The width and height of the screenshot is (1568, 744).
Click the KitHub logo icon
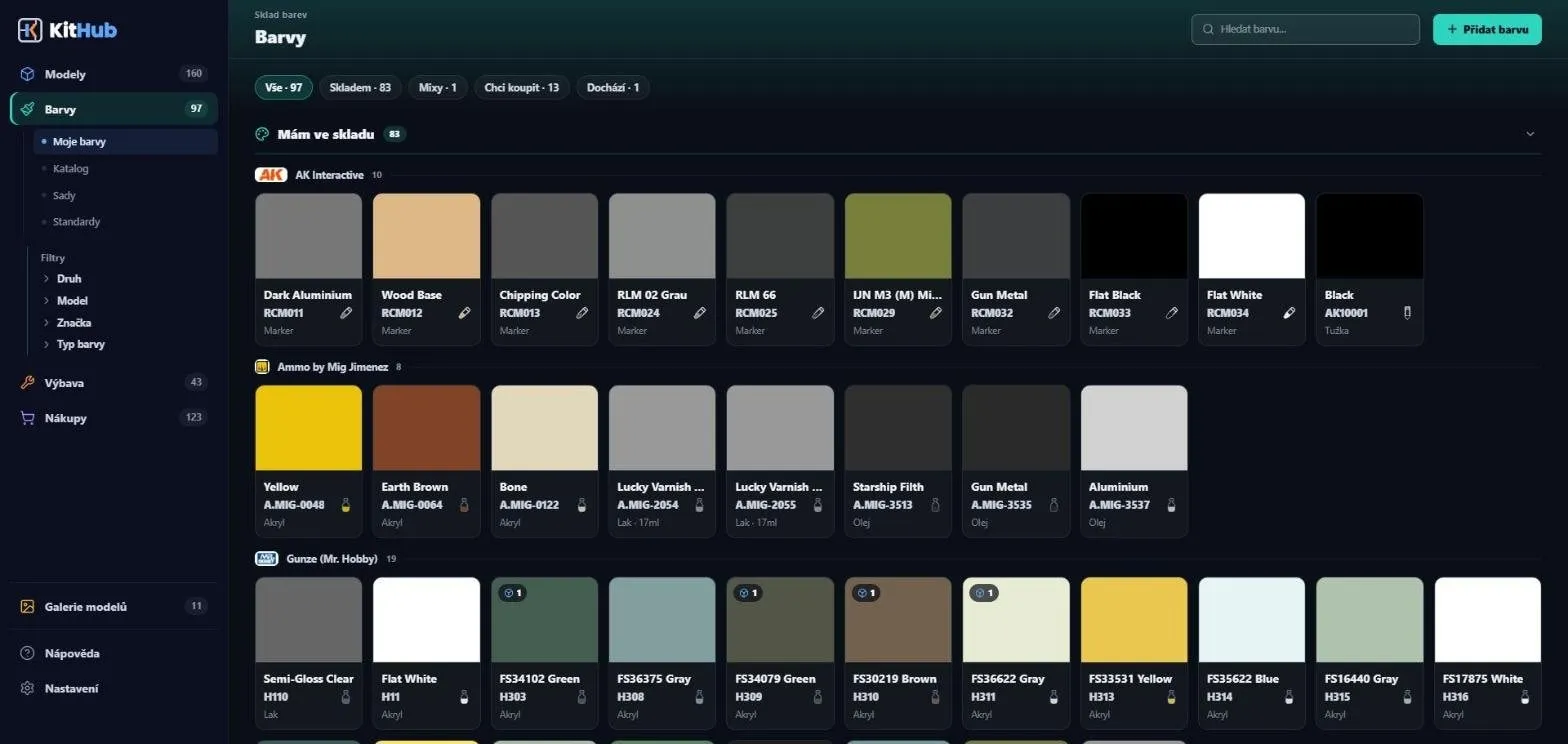click(x=30, y=30)
